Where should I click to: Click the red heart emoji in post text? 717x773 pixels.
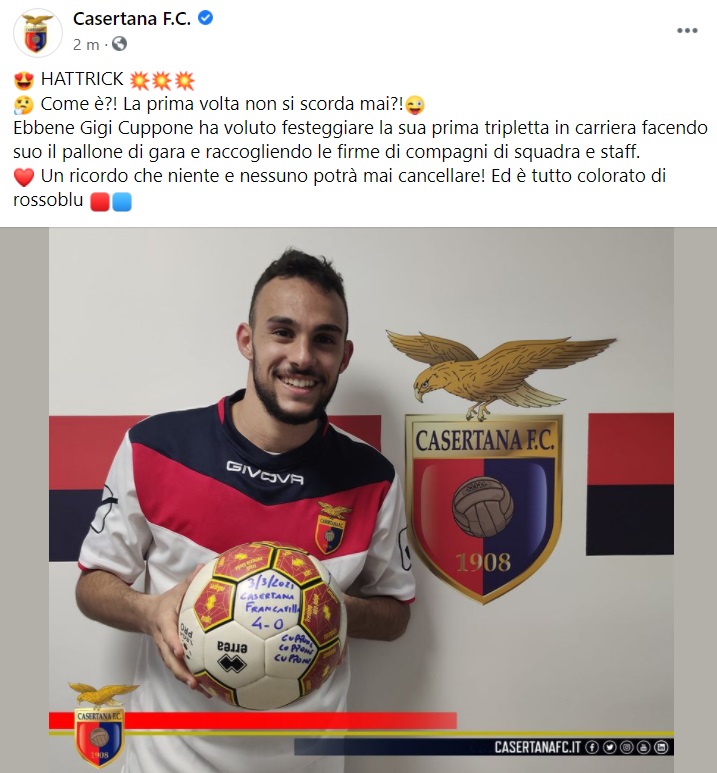[x=24, y=177]
